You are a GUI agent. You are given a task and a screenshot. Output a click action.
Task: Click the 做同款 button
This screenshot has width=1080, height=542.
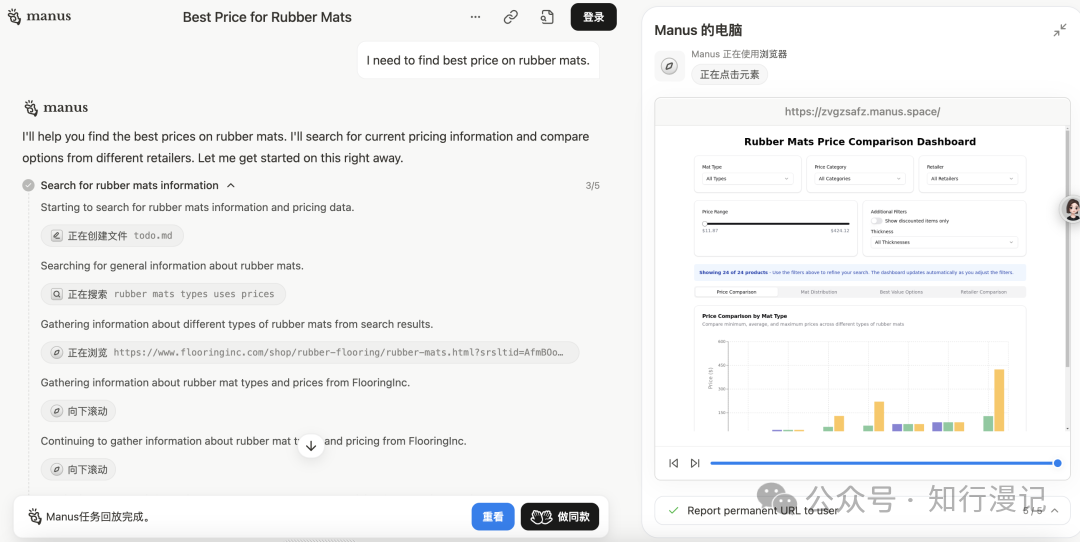[x=560, y=517]
